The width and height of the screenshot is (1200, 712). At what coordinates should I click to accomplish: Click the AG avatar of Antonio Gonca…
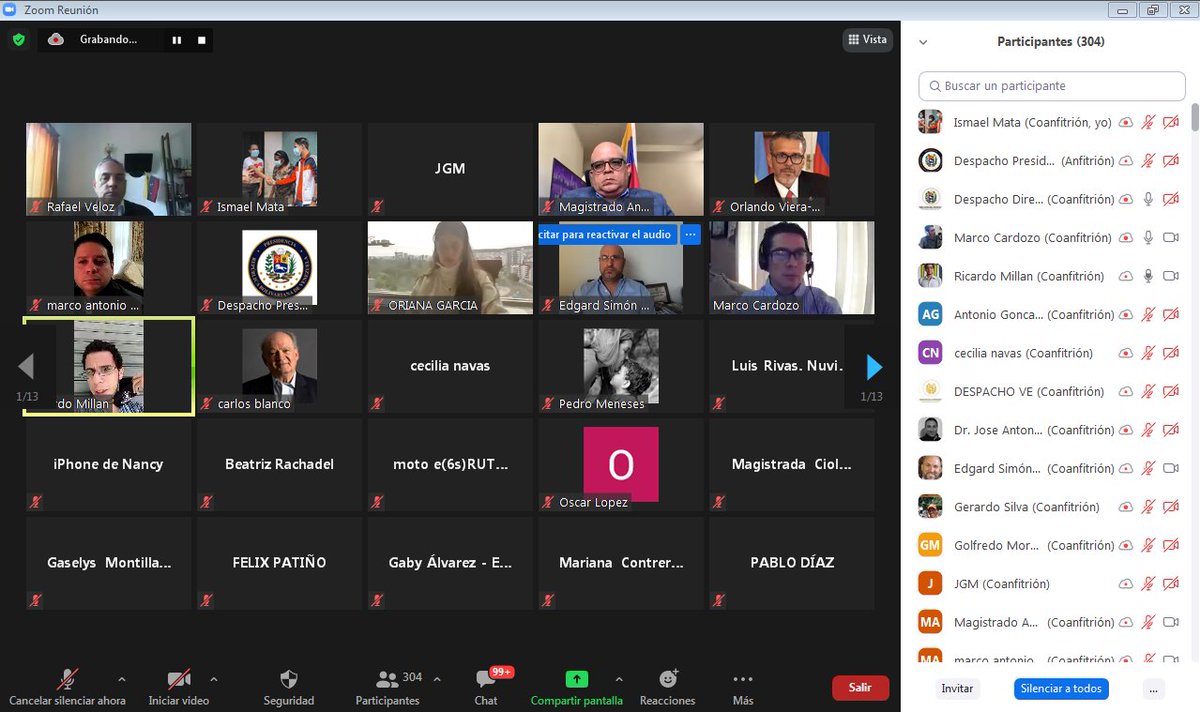point(930,314)
